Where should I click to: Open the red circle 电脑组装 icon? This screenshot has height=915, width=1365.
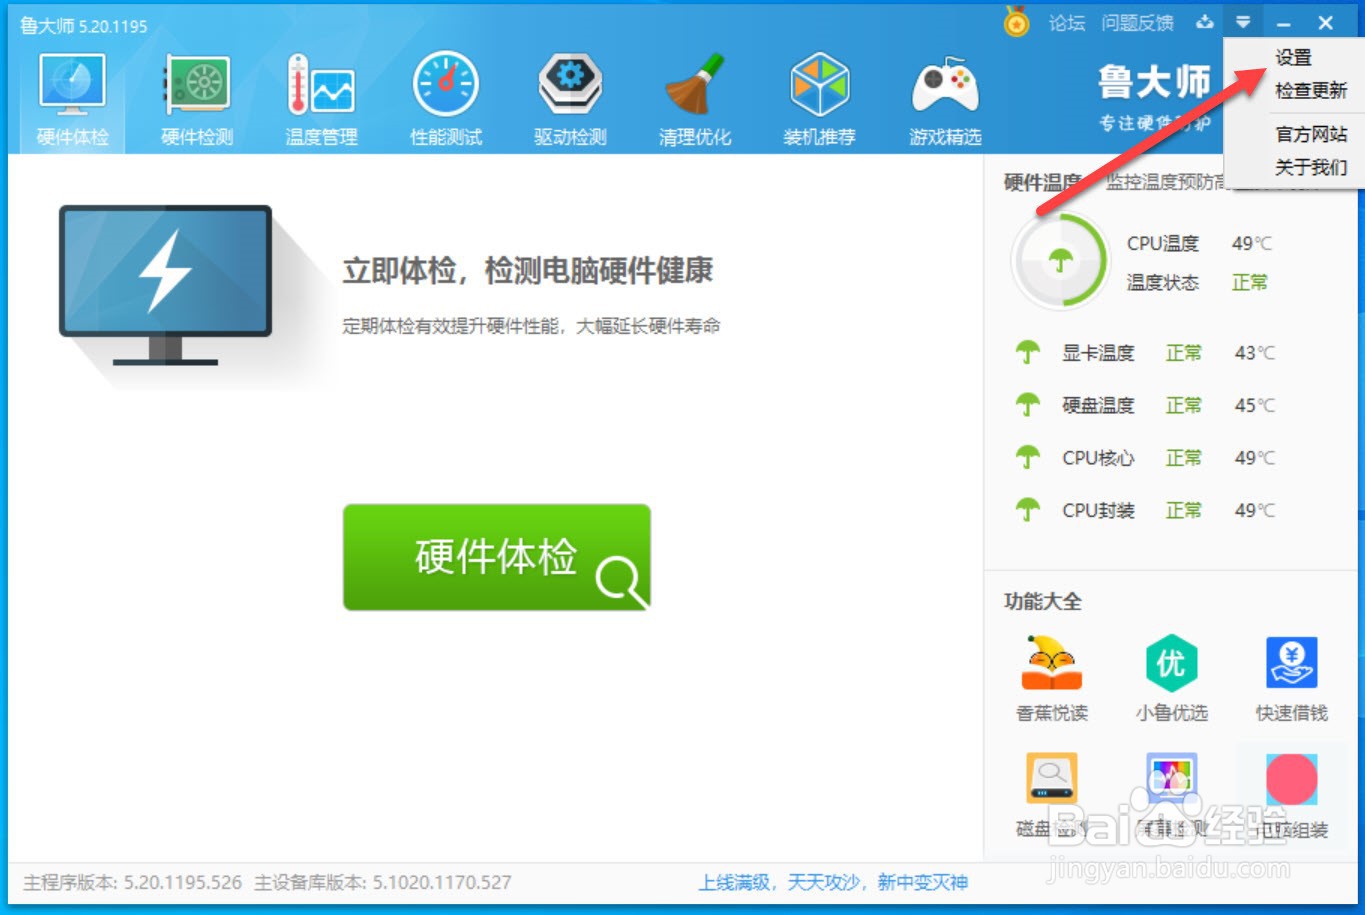click(1292, 779)
